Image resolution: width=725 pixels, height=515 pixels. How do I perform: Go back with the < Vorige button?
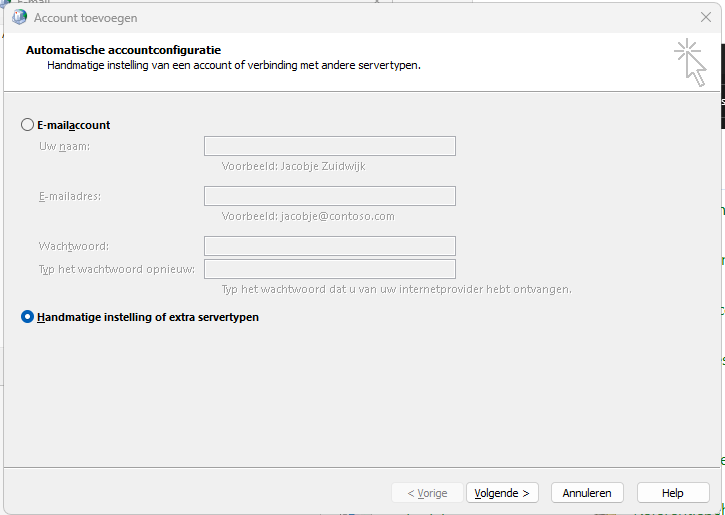427,493
